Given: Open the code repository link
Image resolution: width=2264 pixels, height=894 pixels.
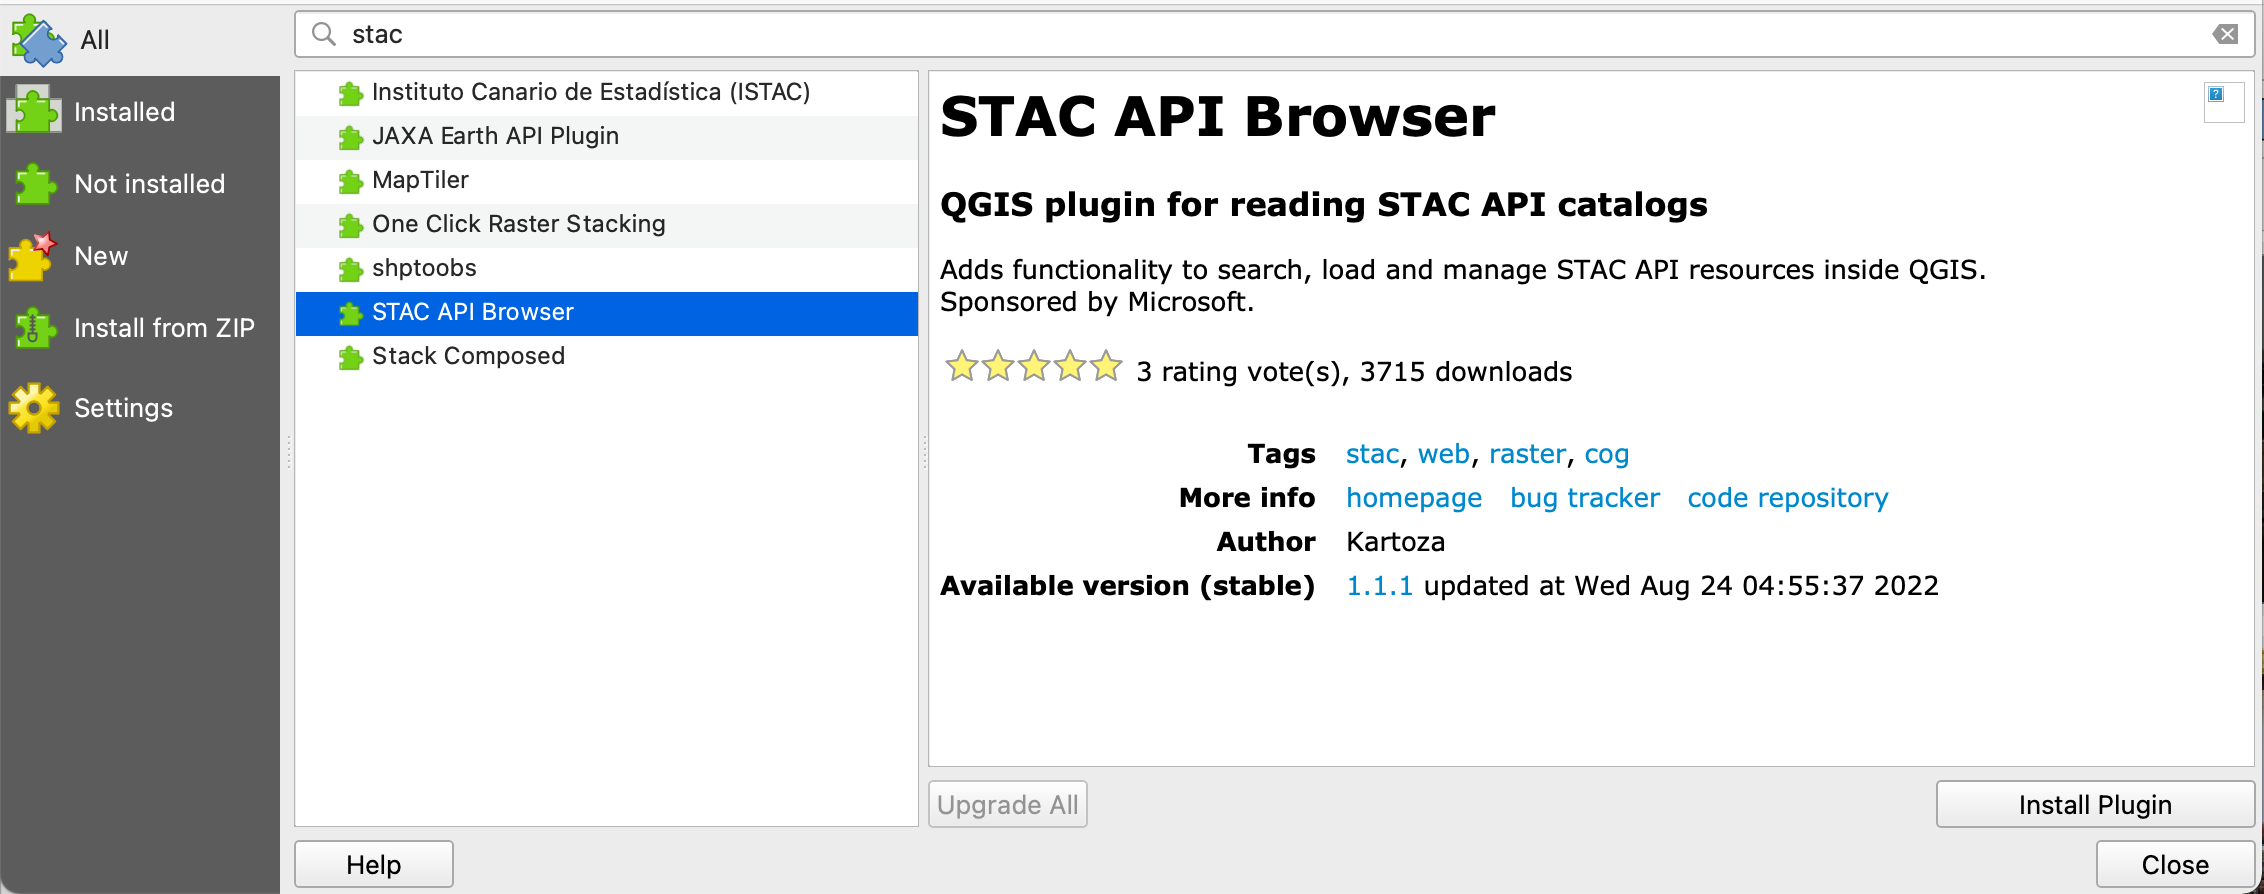Looking at the screenshot, I should click(1788, 499).
